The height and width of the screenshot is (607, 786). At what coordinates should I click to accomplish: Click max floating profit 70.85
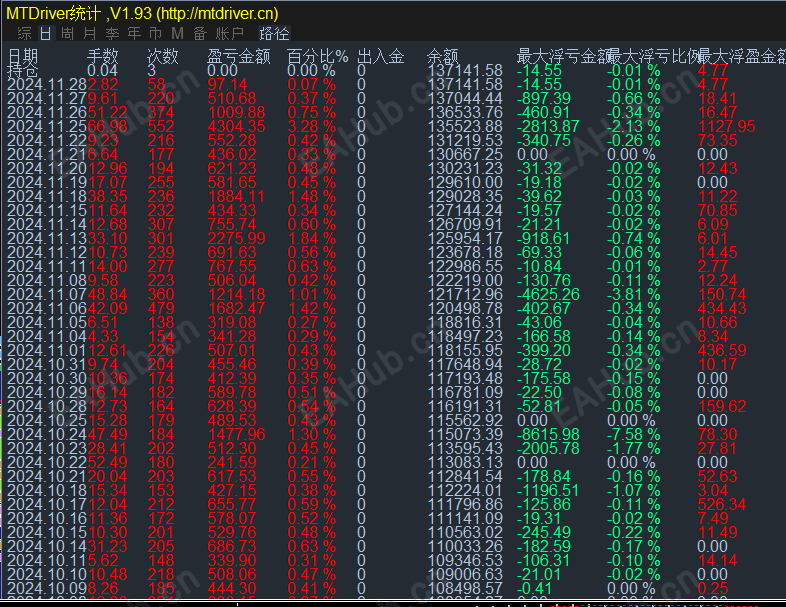tap(717, 211)
